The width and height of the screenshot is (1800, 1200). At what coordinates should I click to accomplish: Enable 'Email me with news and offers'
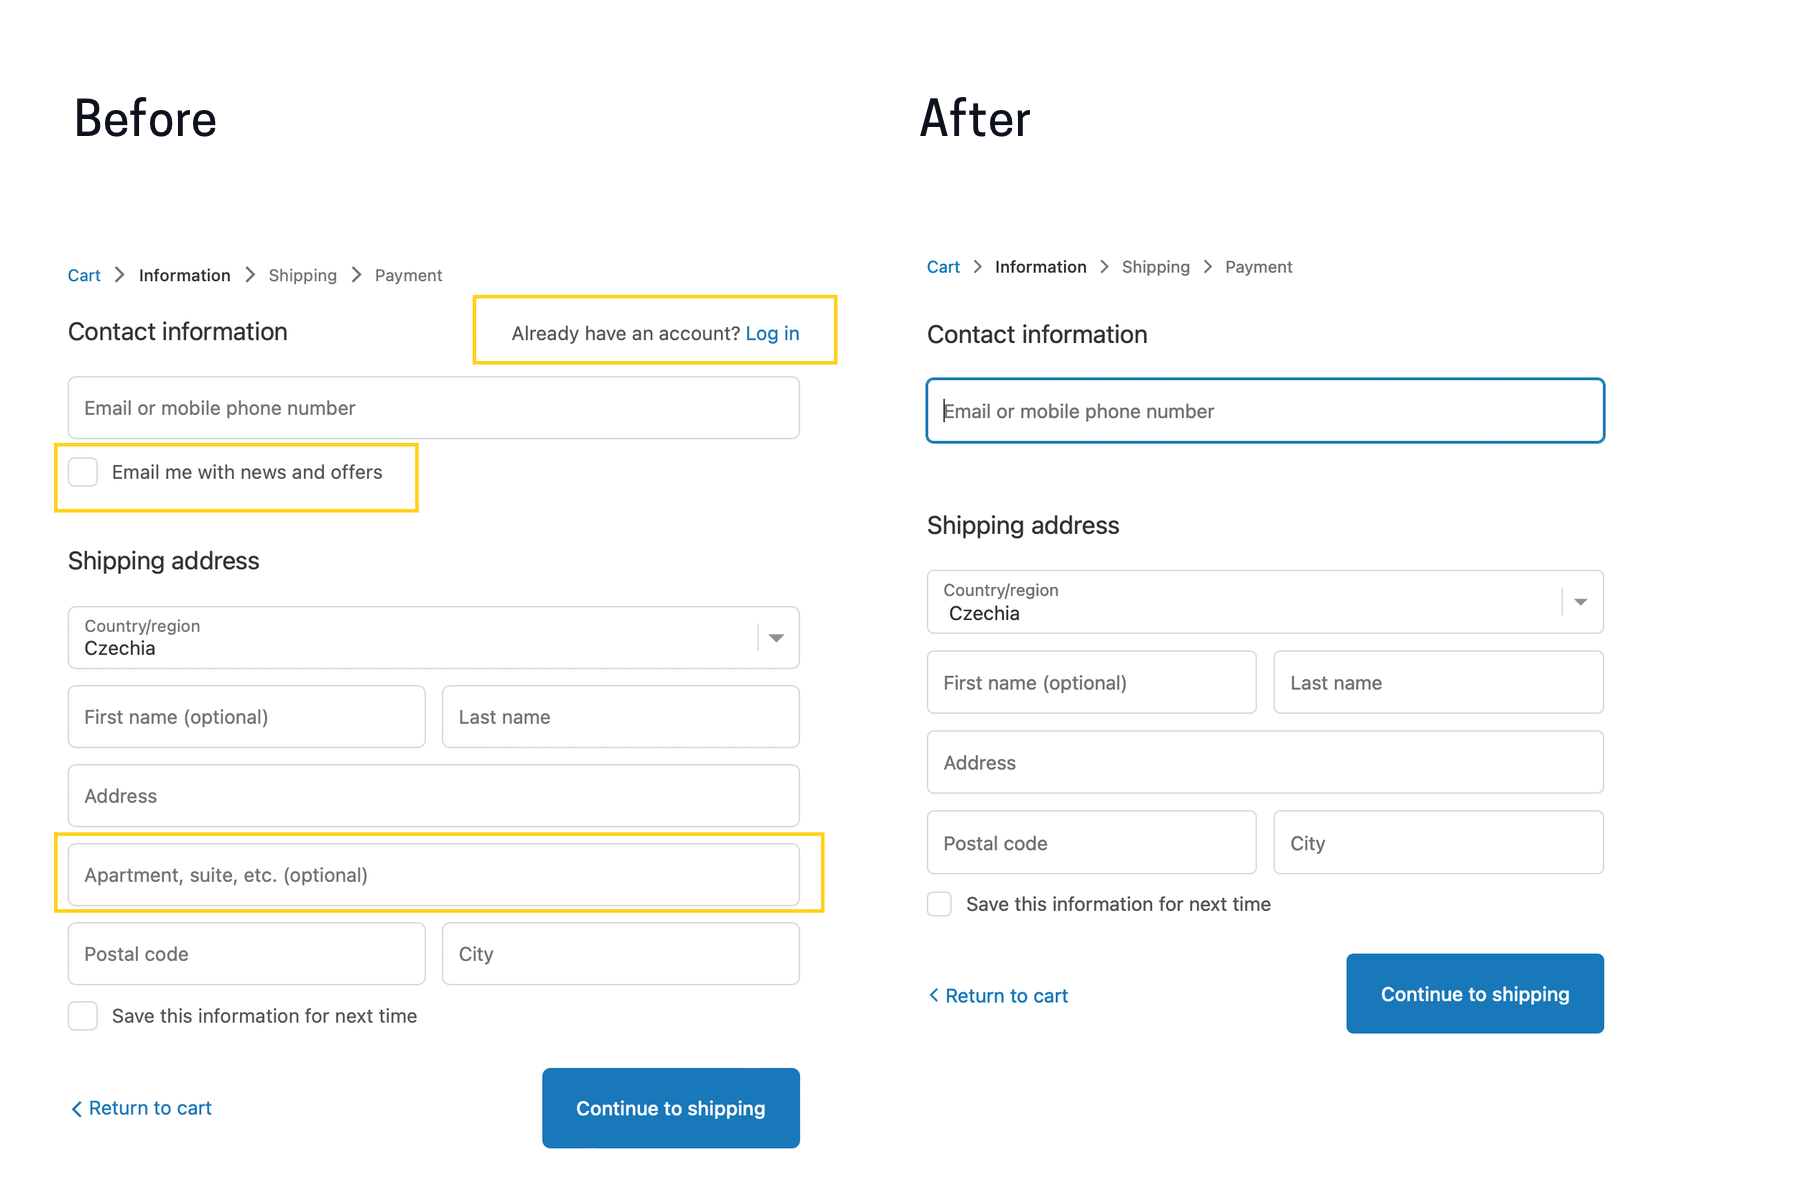[83, 472]
